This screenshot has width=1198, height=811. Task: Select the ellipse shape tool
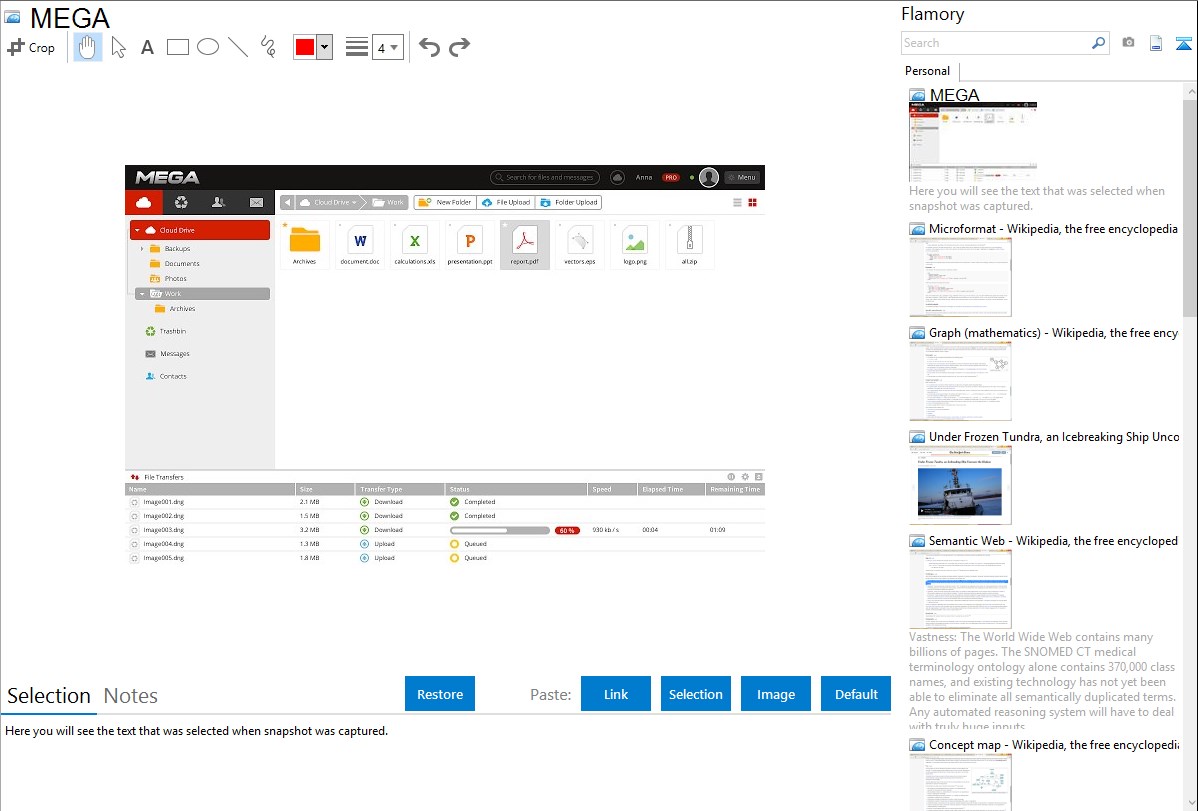click(x=208, y=47)
